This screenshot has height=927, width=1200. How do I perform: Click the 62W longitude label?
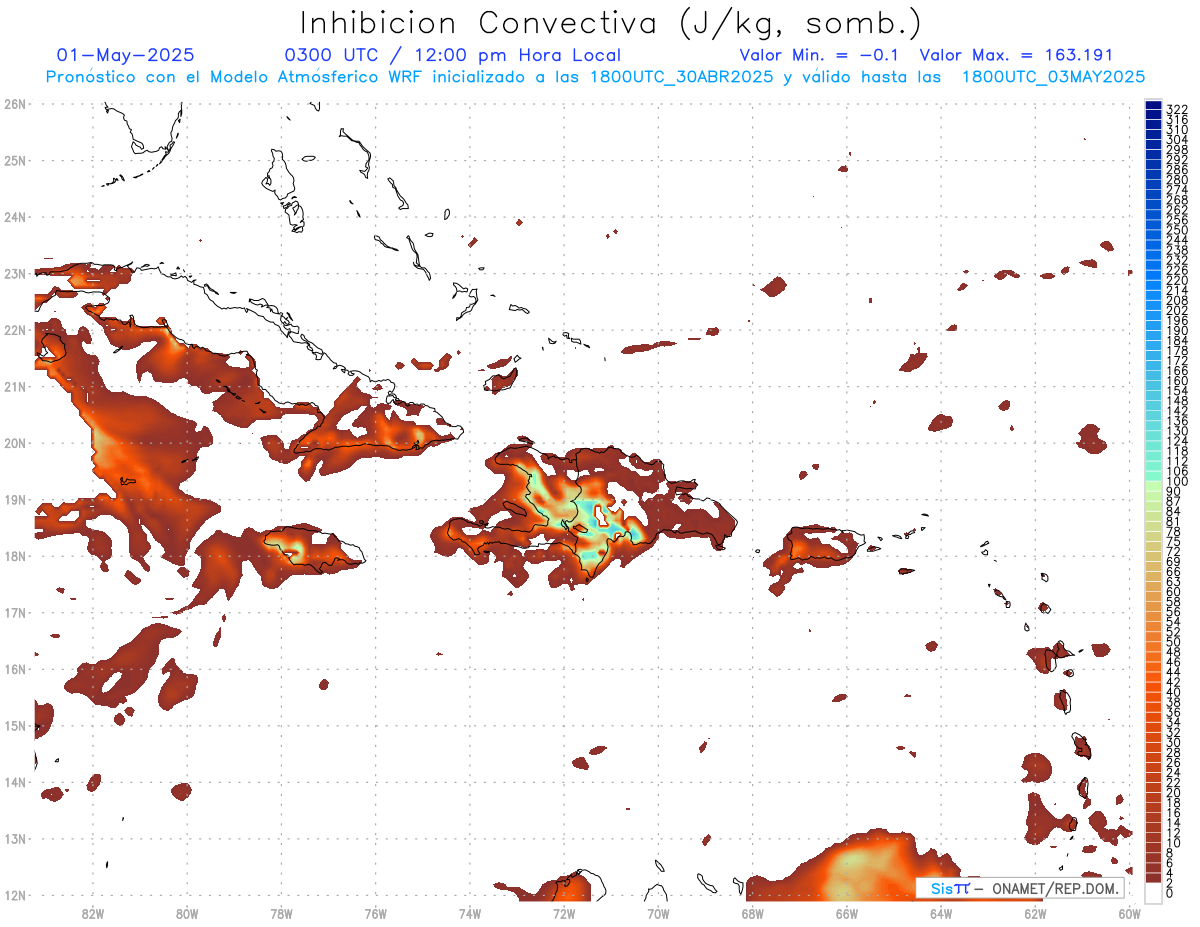click(1035, 913)
